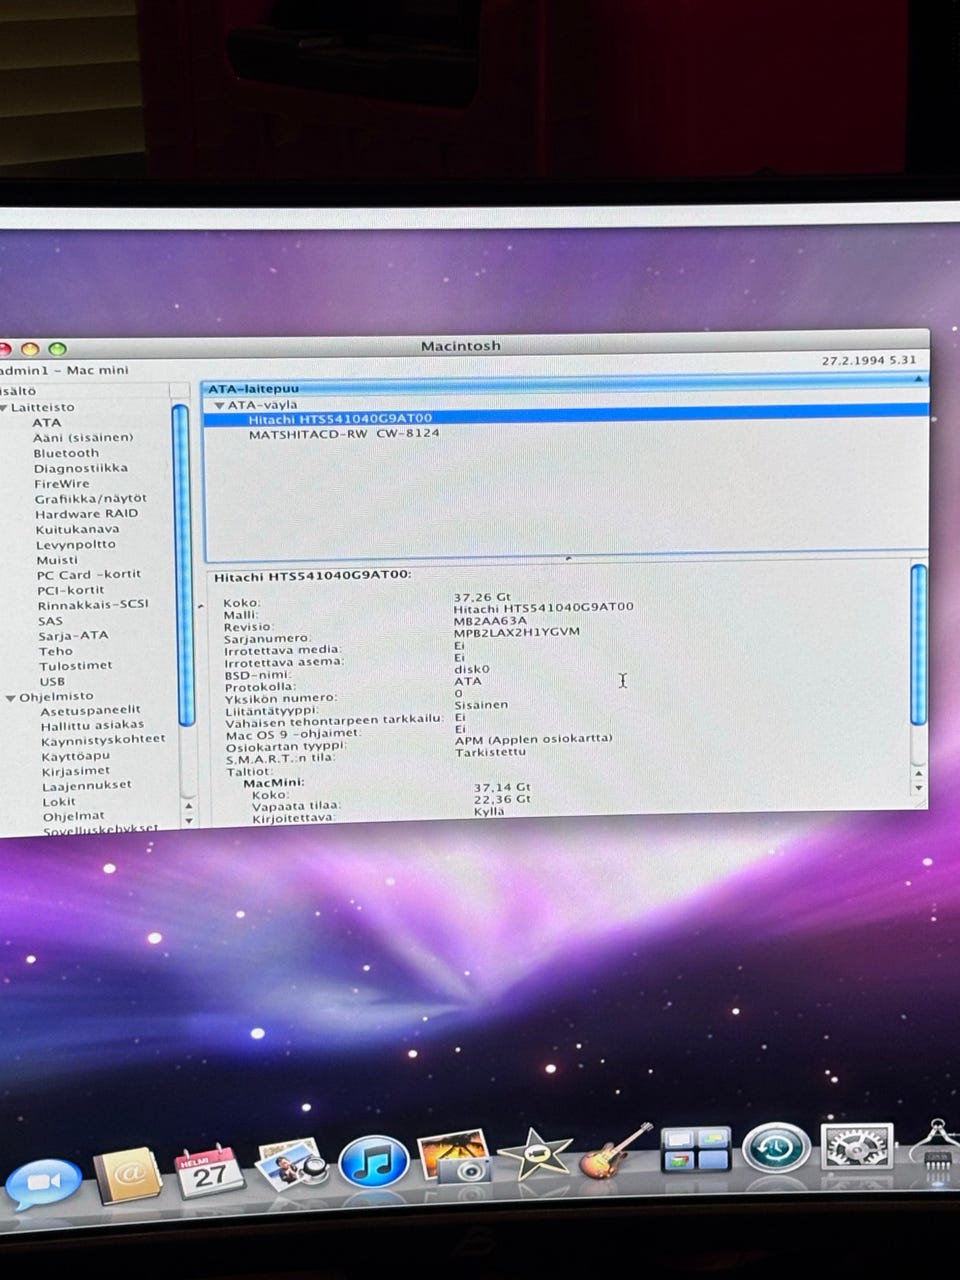Click the date 27.2.1994 5.31
The image size is (960, 1280).
pos(869,360)
